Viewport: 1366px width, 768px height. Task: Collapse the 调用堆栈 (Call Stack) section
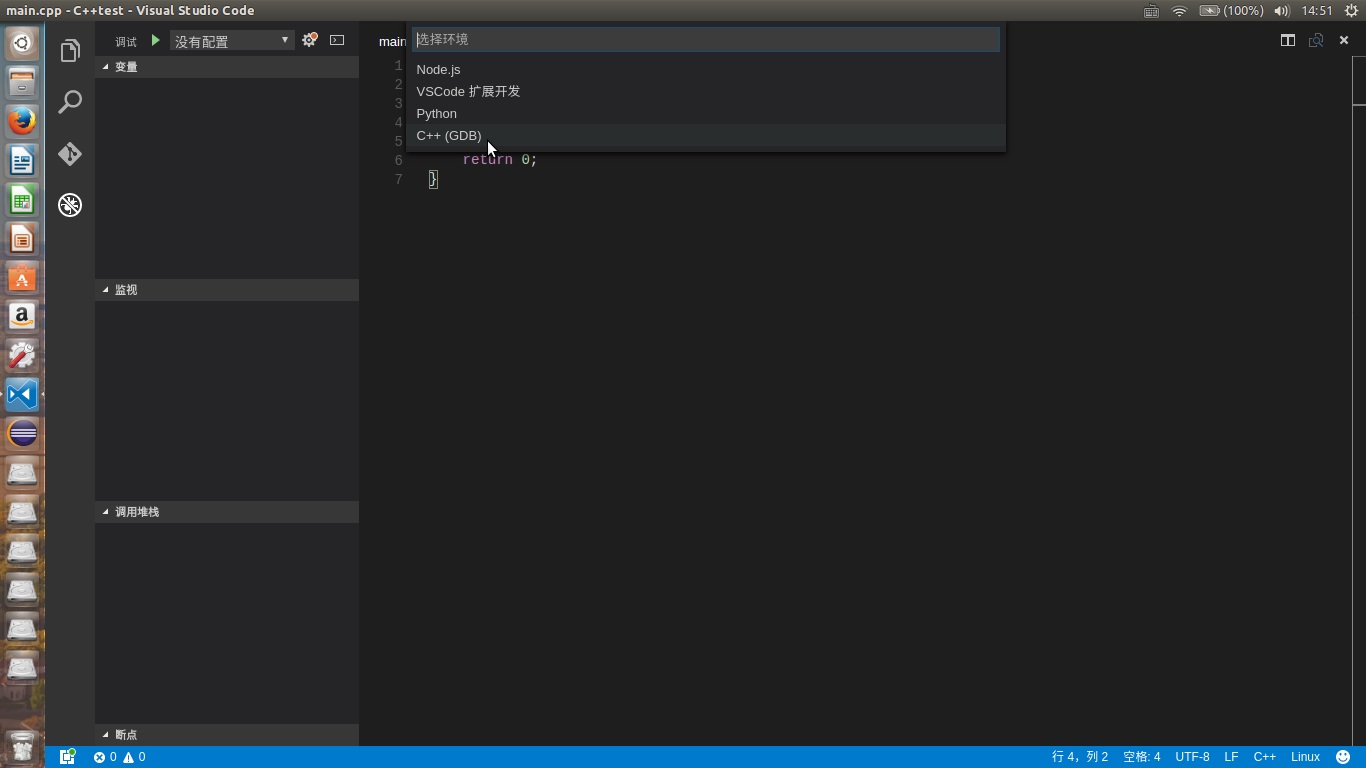pos(227,512)
